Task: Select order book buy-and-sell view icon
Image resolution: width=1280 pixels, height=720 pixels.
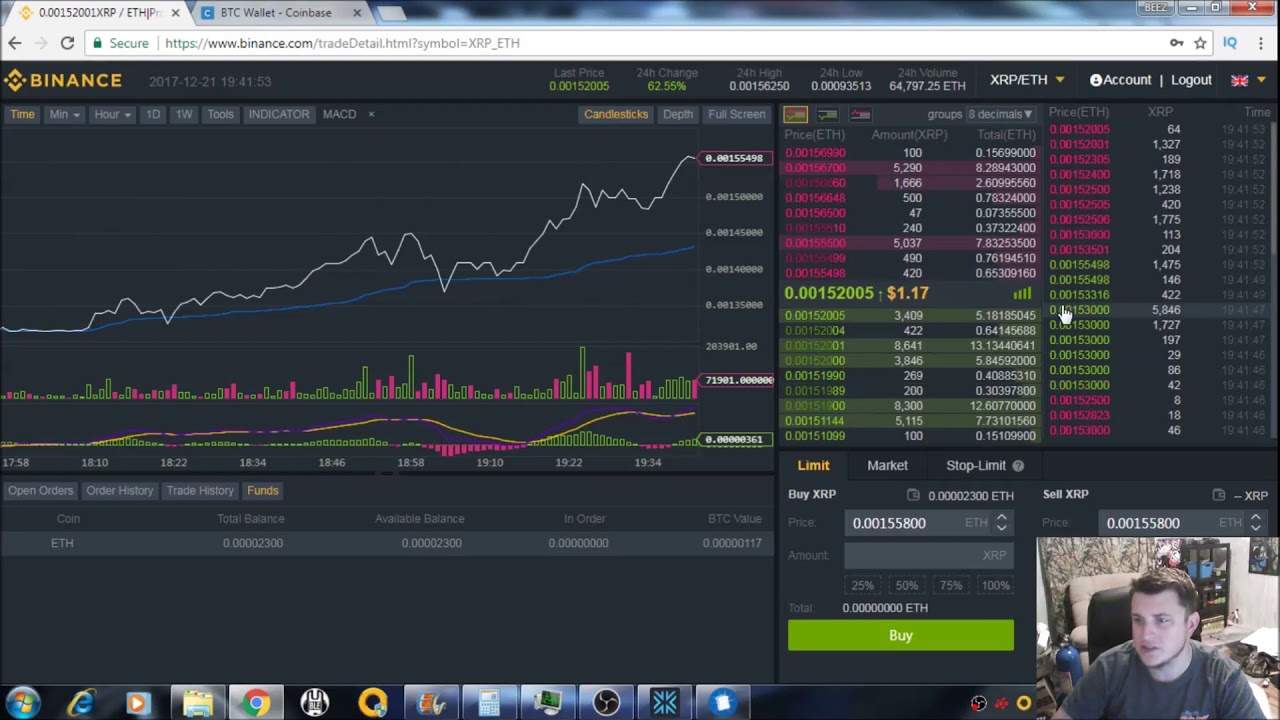Action: [x=795, y=114]
